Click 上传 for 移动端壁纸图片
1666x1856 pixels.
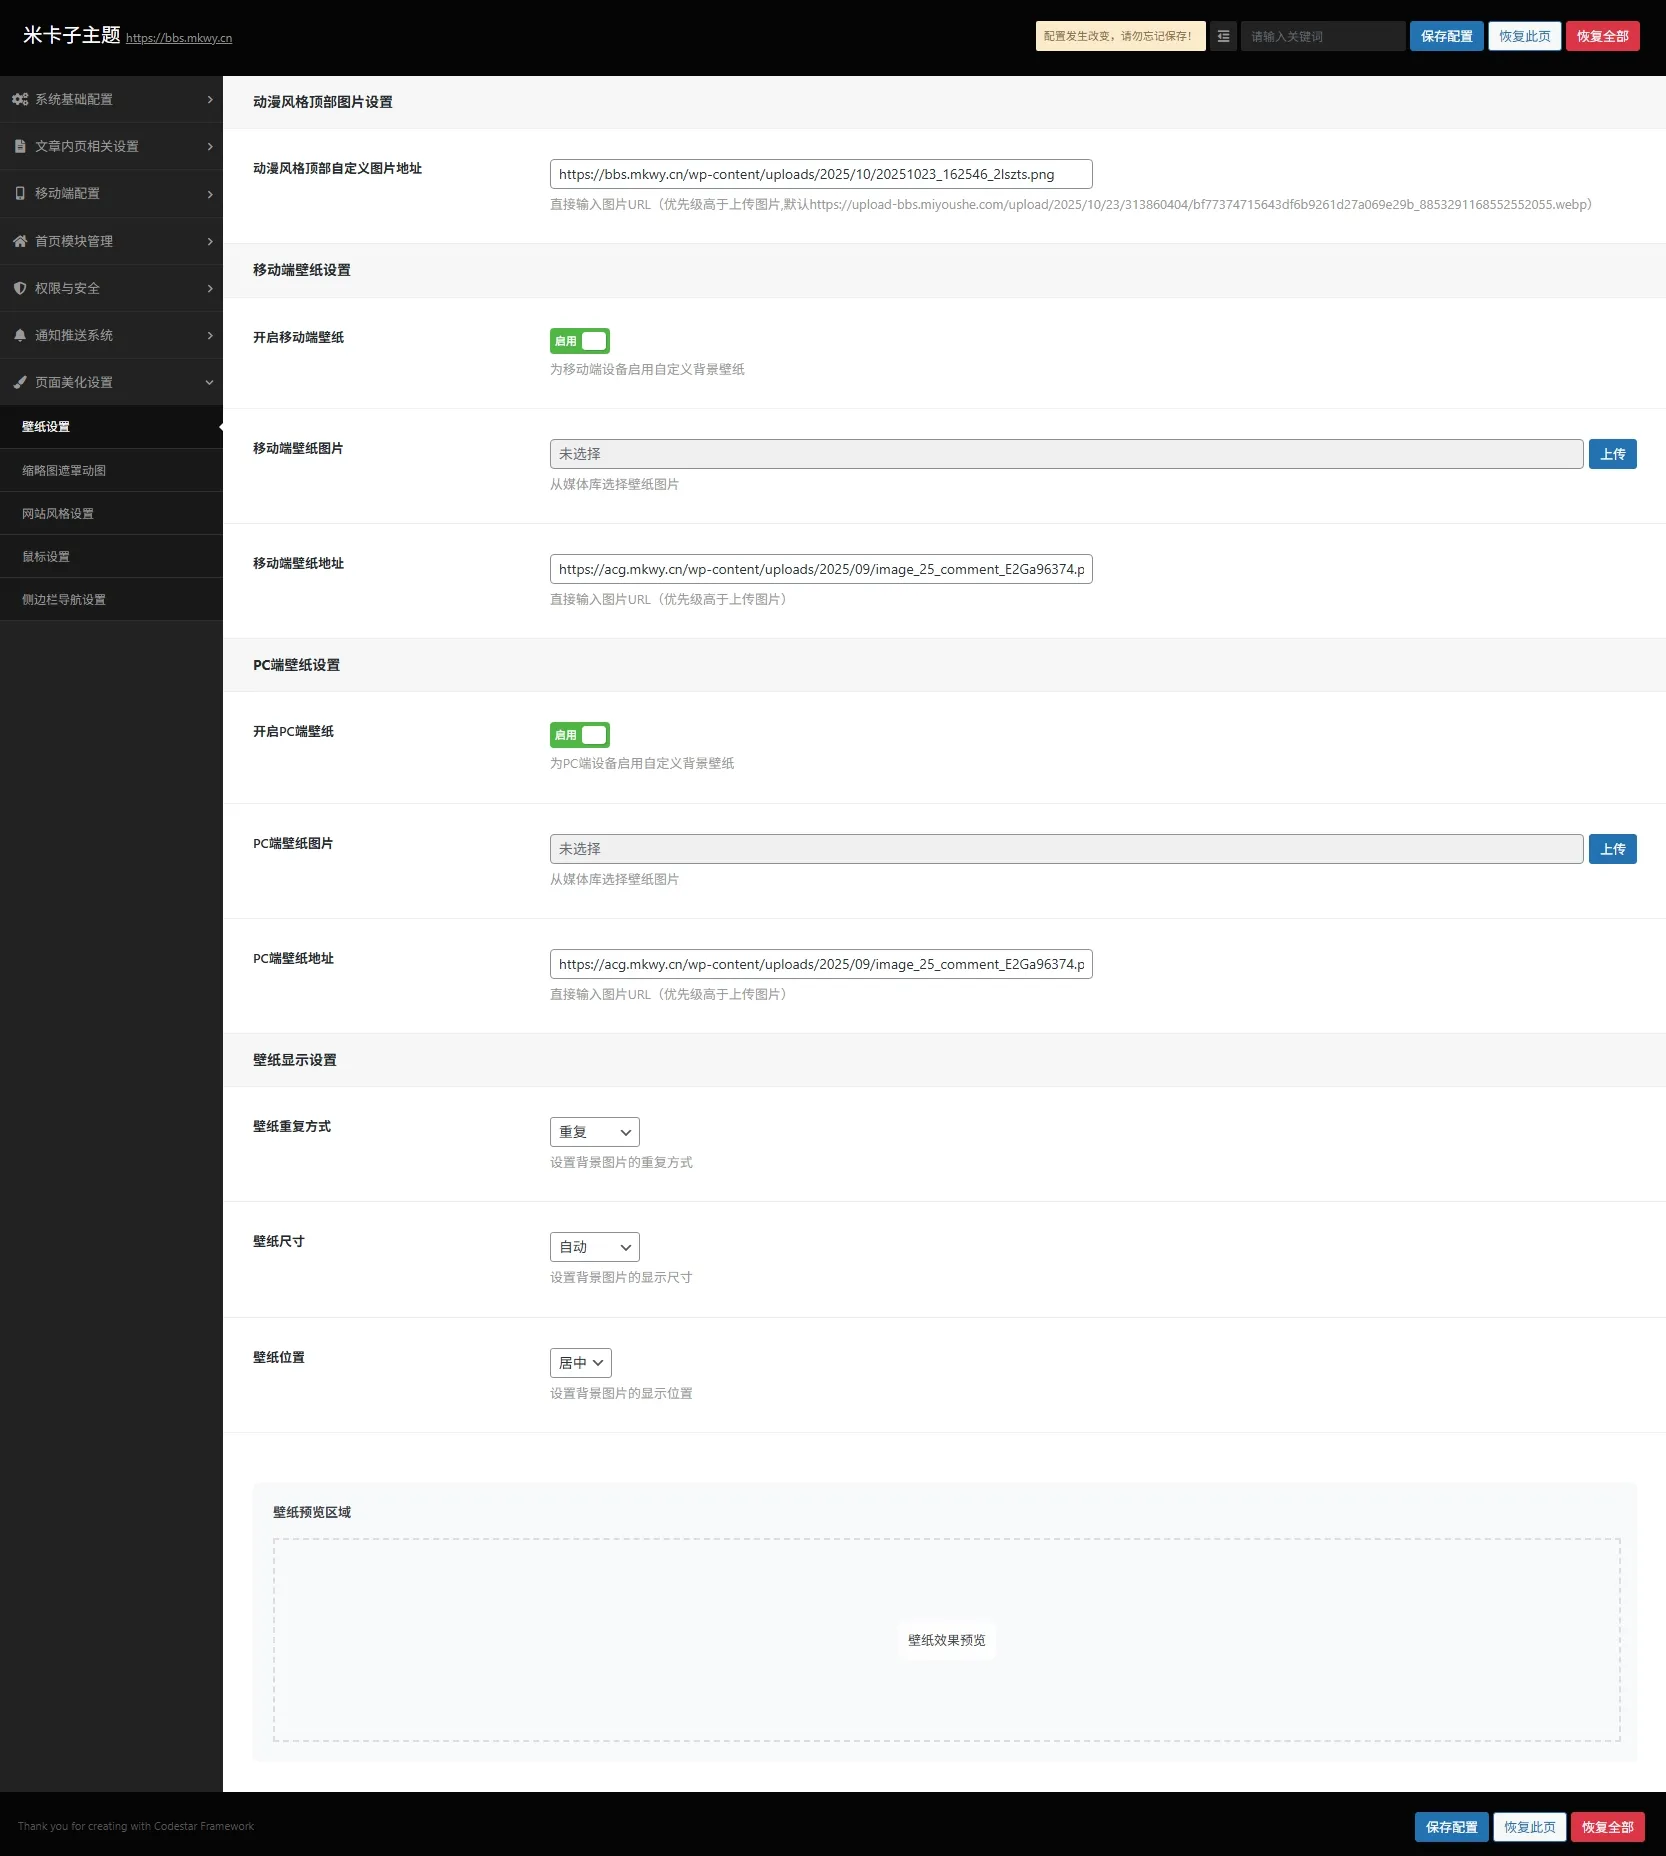coord(1612,454)
